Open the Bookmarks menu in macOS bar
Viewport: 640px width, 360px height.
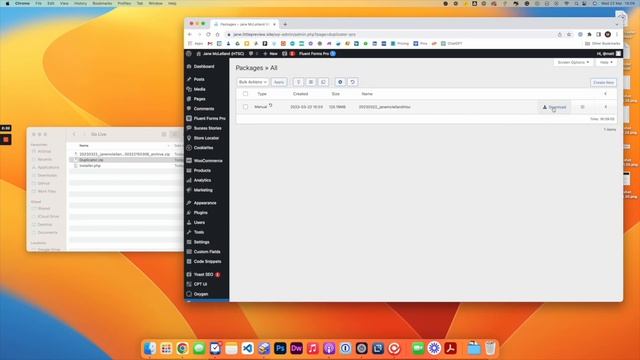click(102, 3)
